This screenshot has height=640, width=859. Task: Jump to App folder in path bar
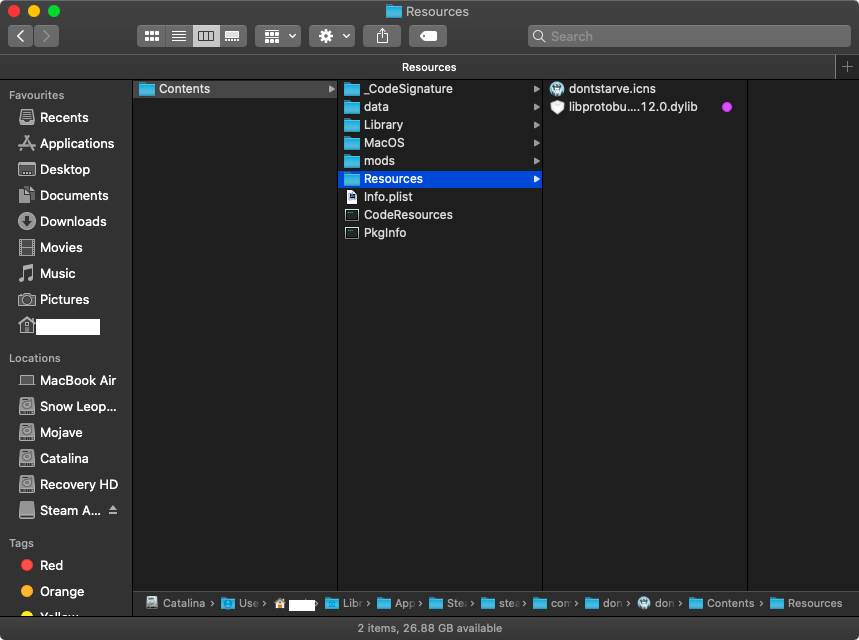point(396,603)
